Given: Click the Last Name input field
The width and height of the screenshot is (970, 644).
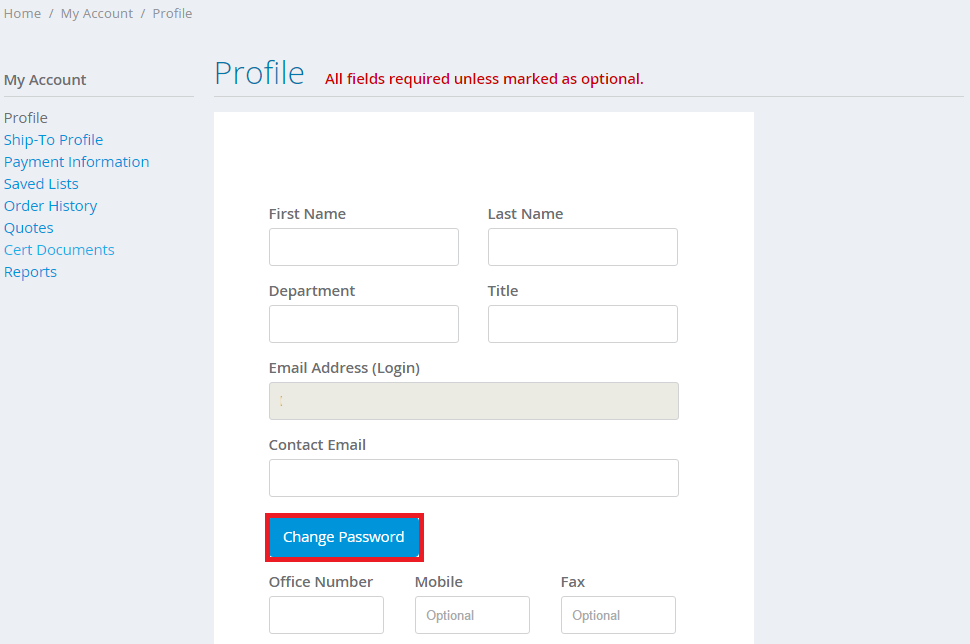Looking at the screenshot, I should (x=582, y=247).
